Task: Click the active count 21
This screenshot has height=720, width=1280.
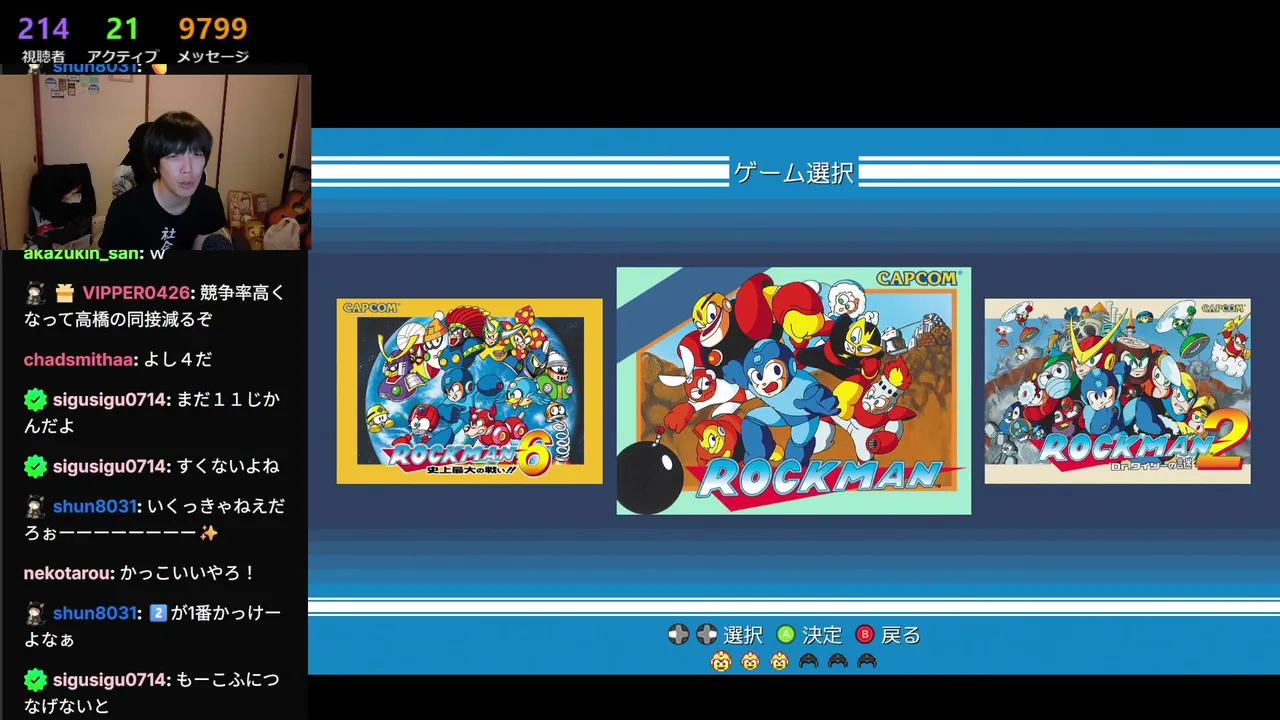Action: tap(122, 28)
